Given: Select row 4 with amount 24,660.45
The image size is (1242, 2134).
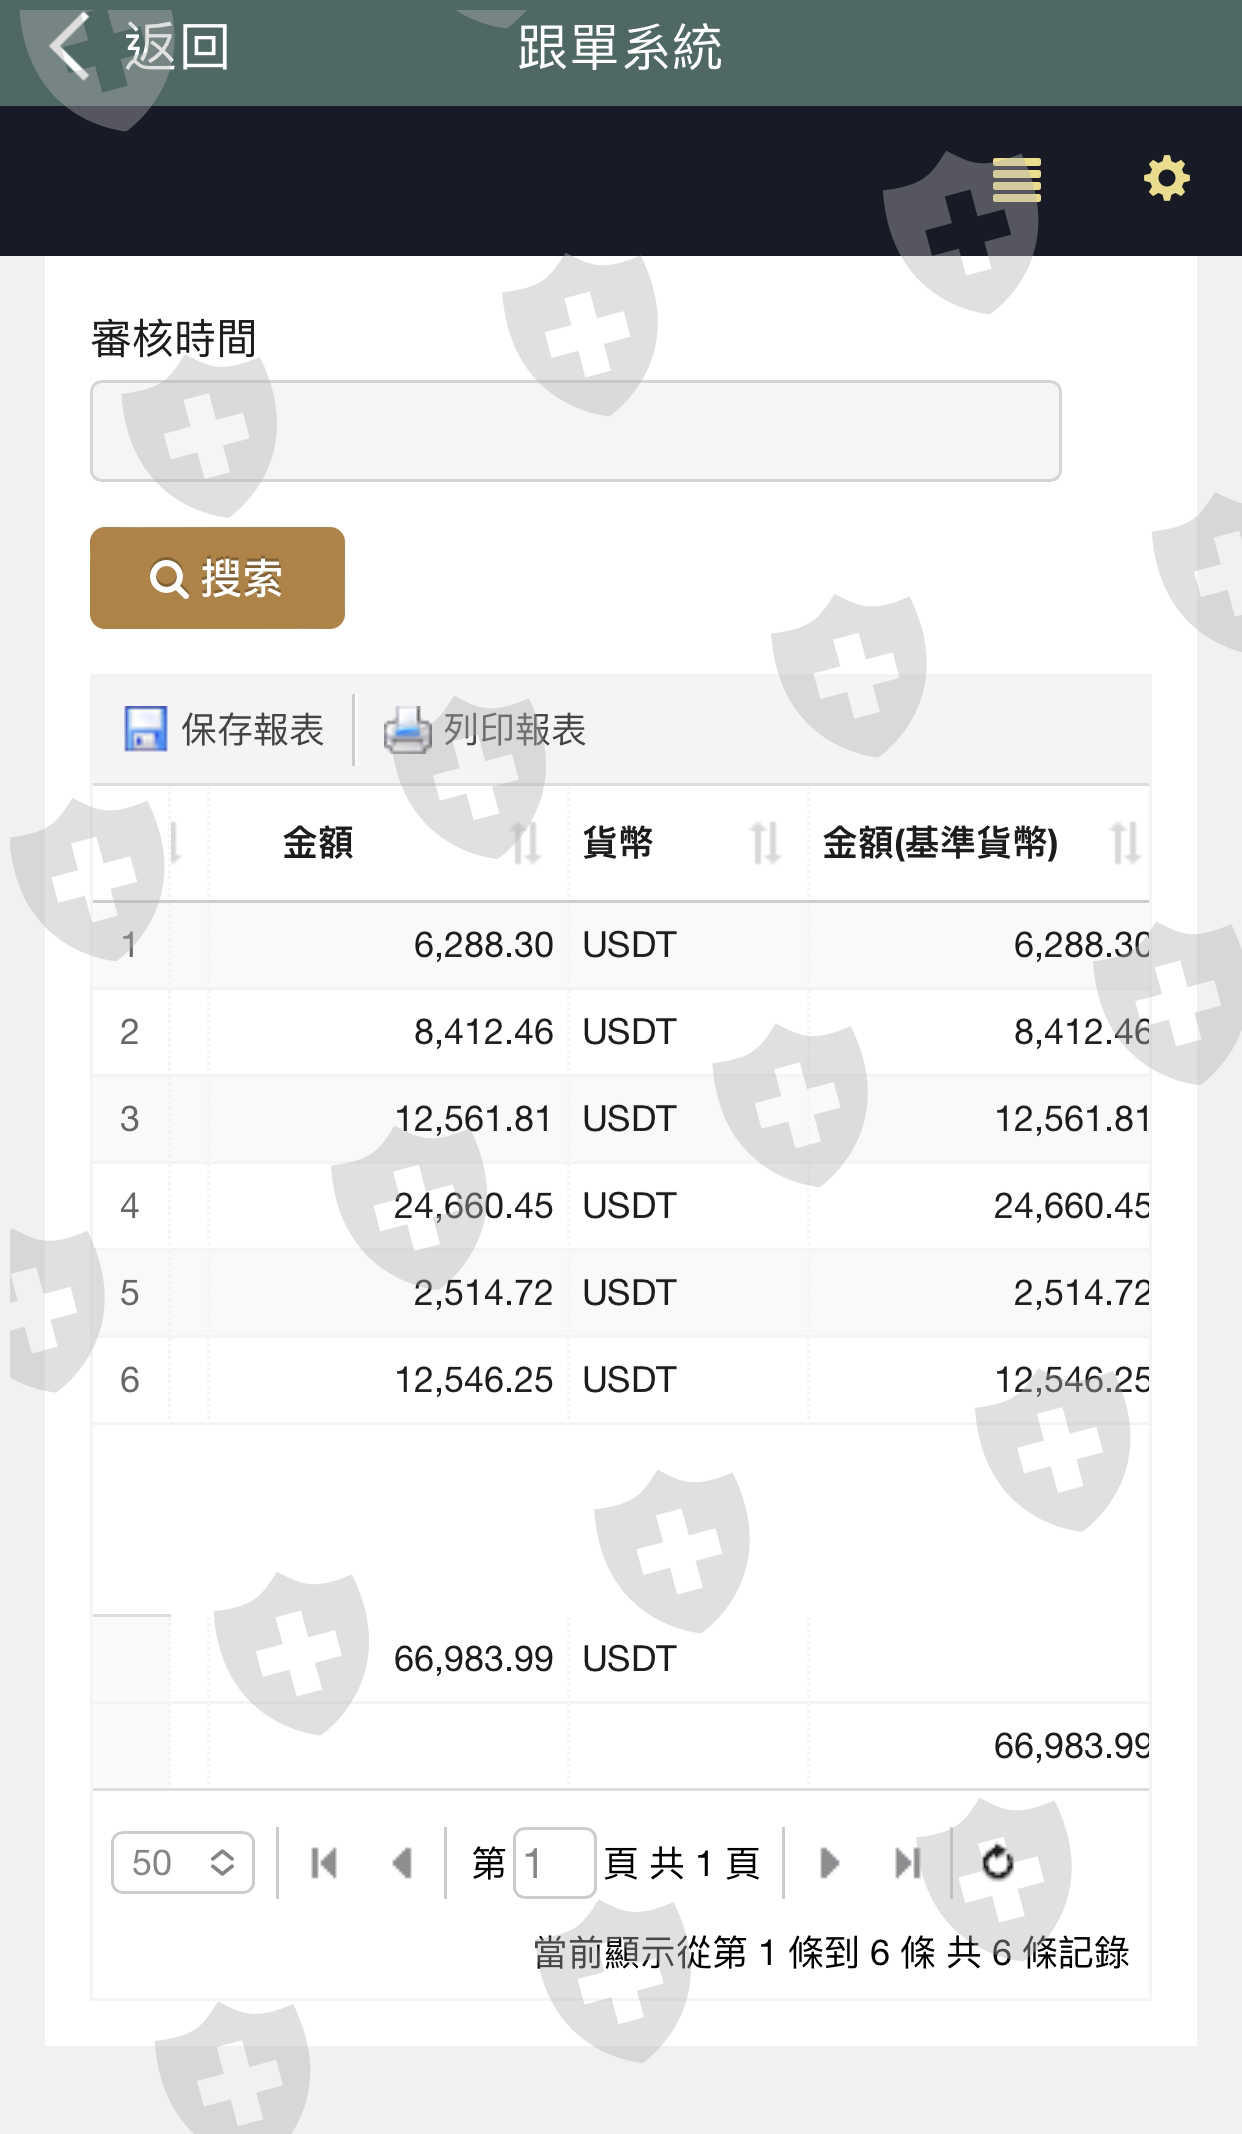Looking at the screenshot, I should pos(473,1206).
